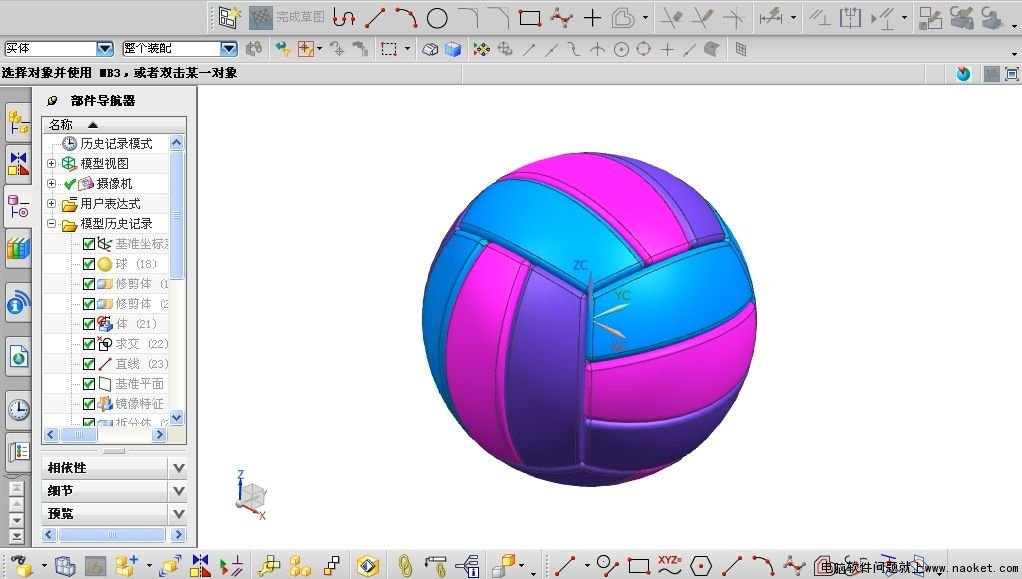
Task: Click the pin icon beside 部件导航器
Action: [52, 101]
